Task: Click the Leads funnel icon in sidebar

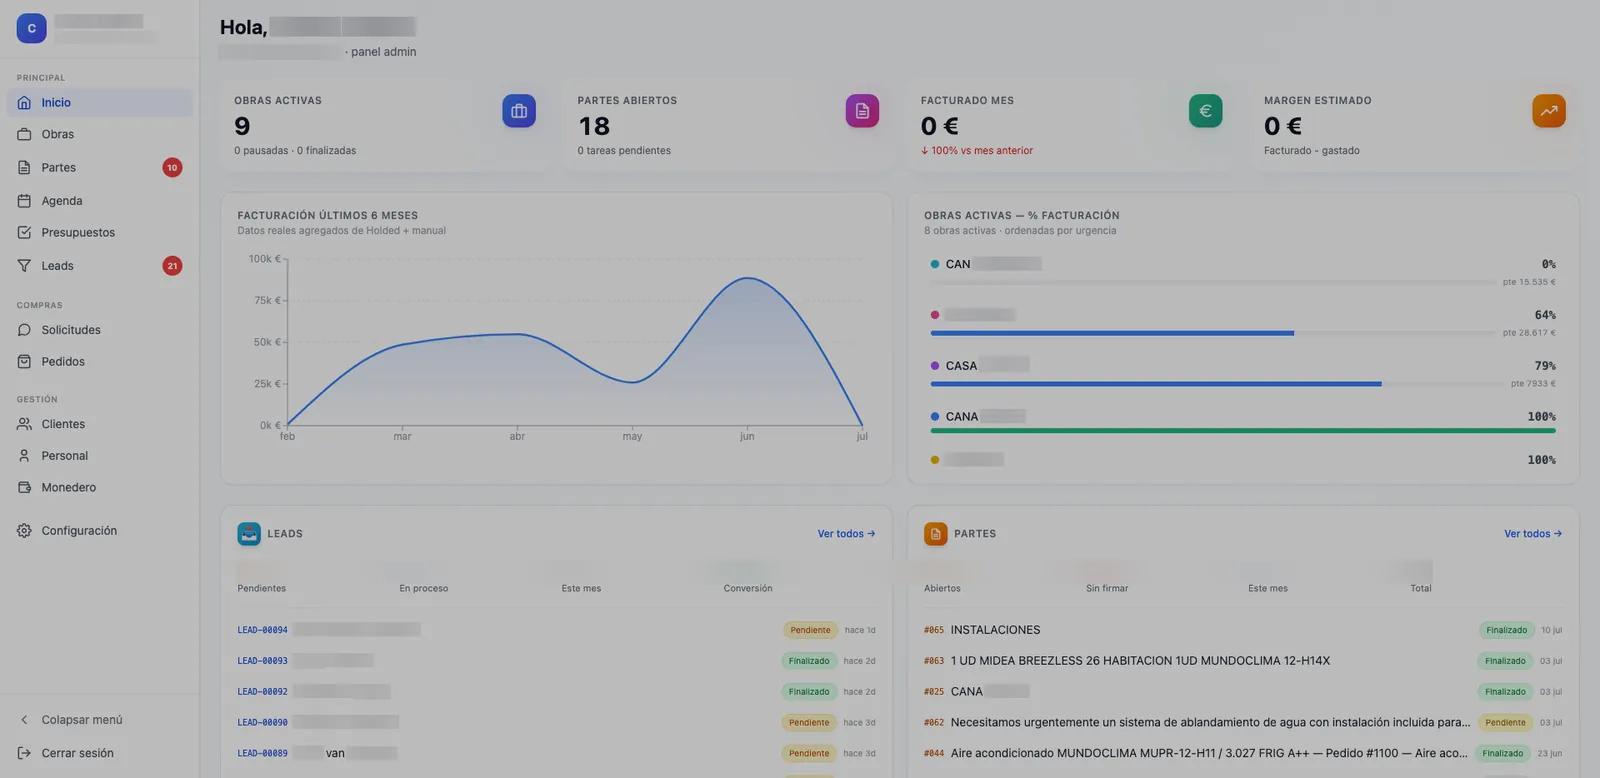Action: (24, 266)
